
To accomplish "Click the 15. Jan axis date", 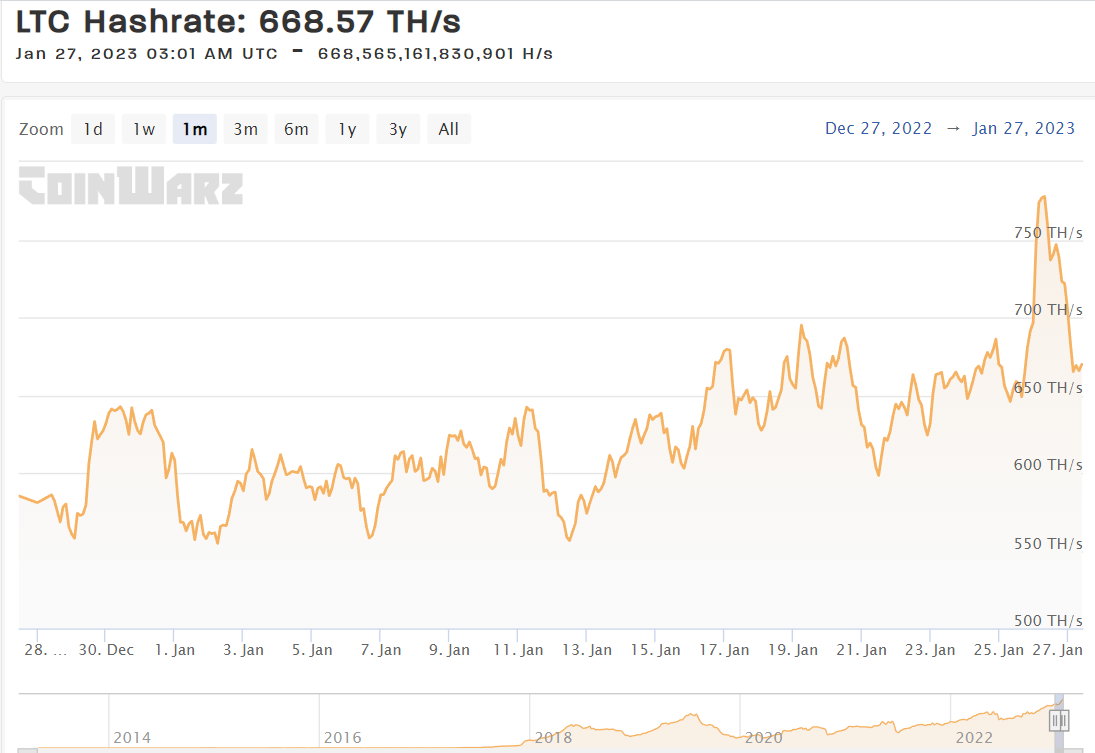I will 655,650.
